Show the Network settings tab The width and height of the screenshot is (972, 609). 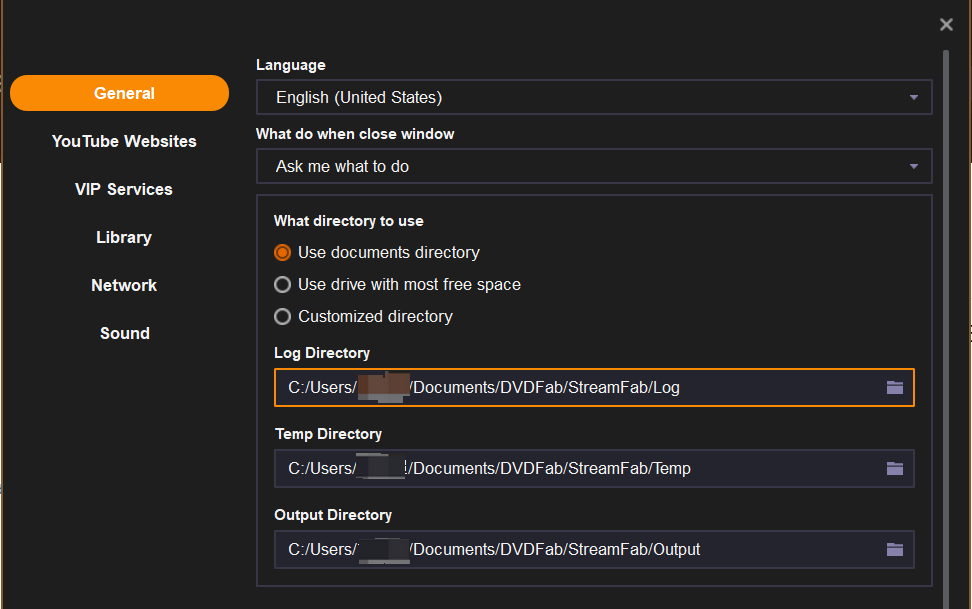coord(124,285)
